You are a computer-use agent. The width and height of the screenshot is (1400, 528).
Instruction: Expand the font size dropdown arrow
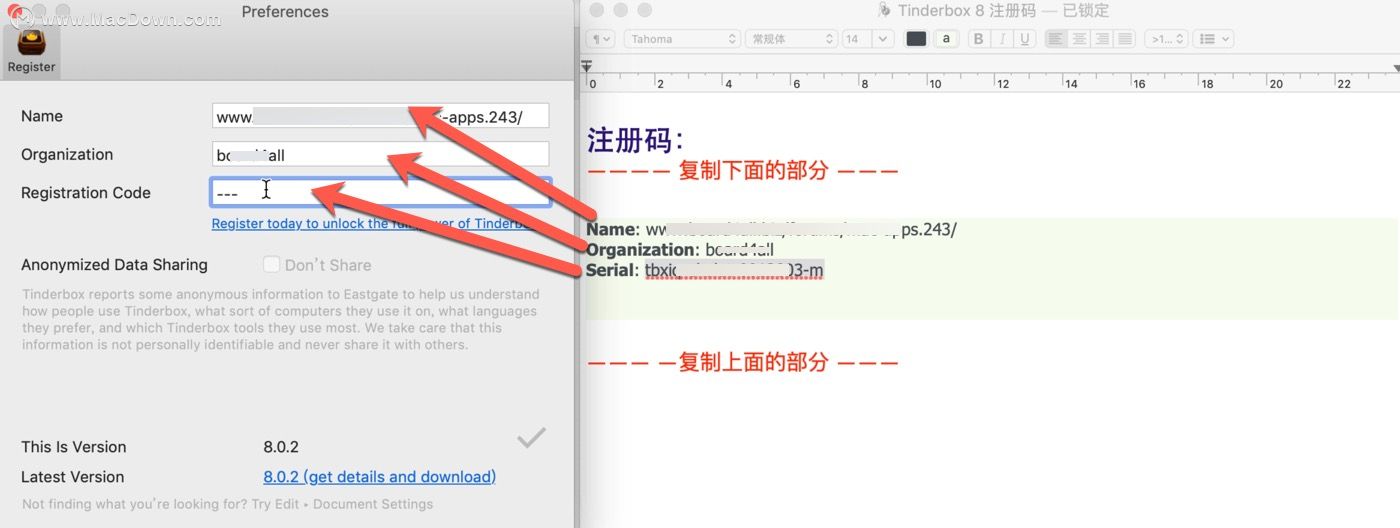pyautogui.click(x=883, y=39)
